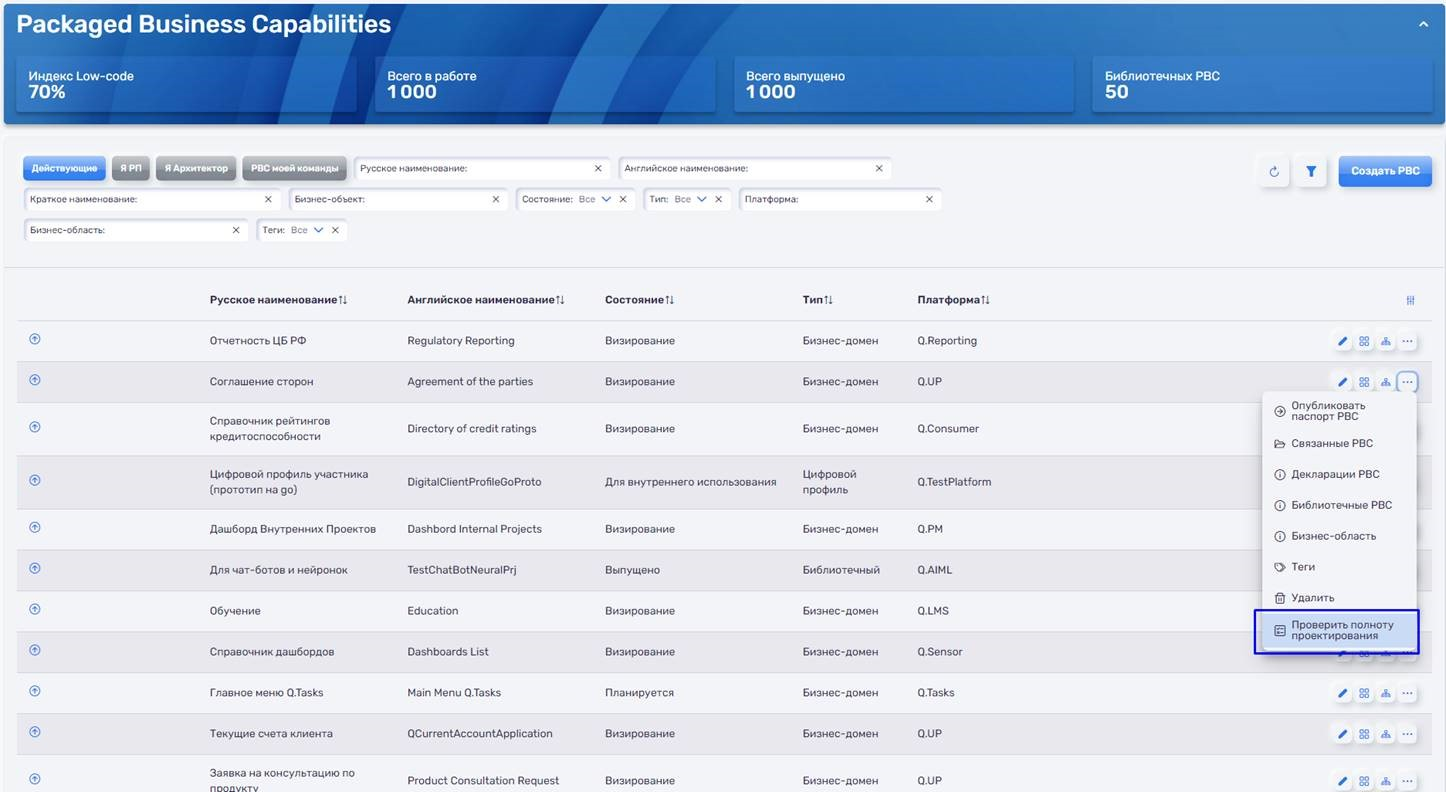Viewport: 1446px width, 792px height.
Task: Toggle the Действующие filter chip
Action: coord(64,168)
